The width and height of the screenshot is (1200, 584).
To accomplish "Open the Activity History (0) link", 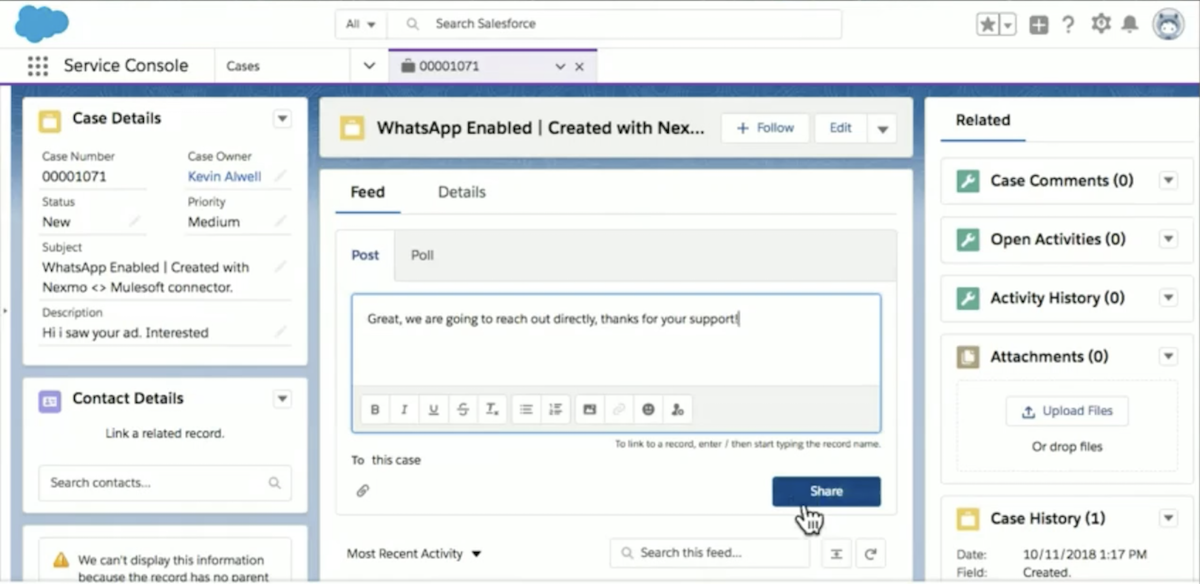I will click(1057, 298).
